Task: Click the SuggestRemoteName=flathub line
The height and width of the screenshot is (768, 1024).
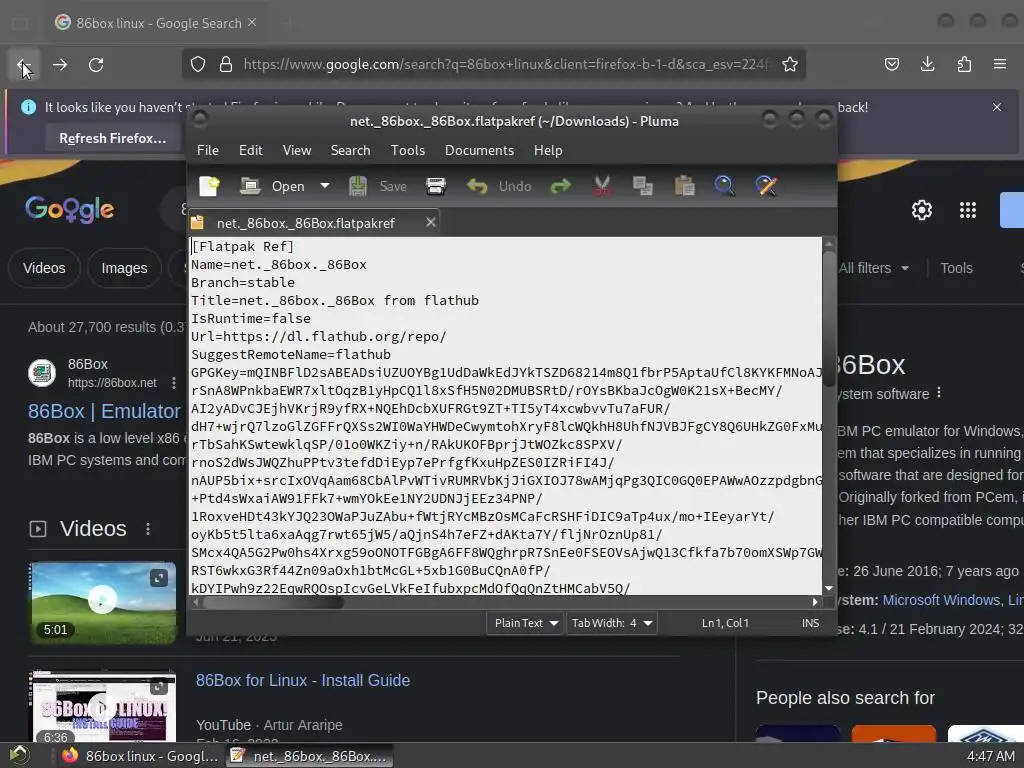Action: (x=291, y=355)
